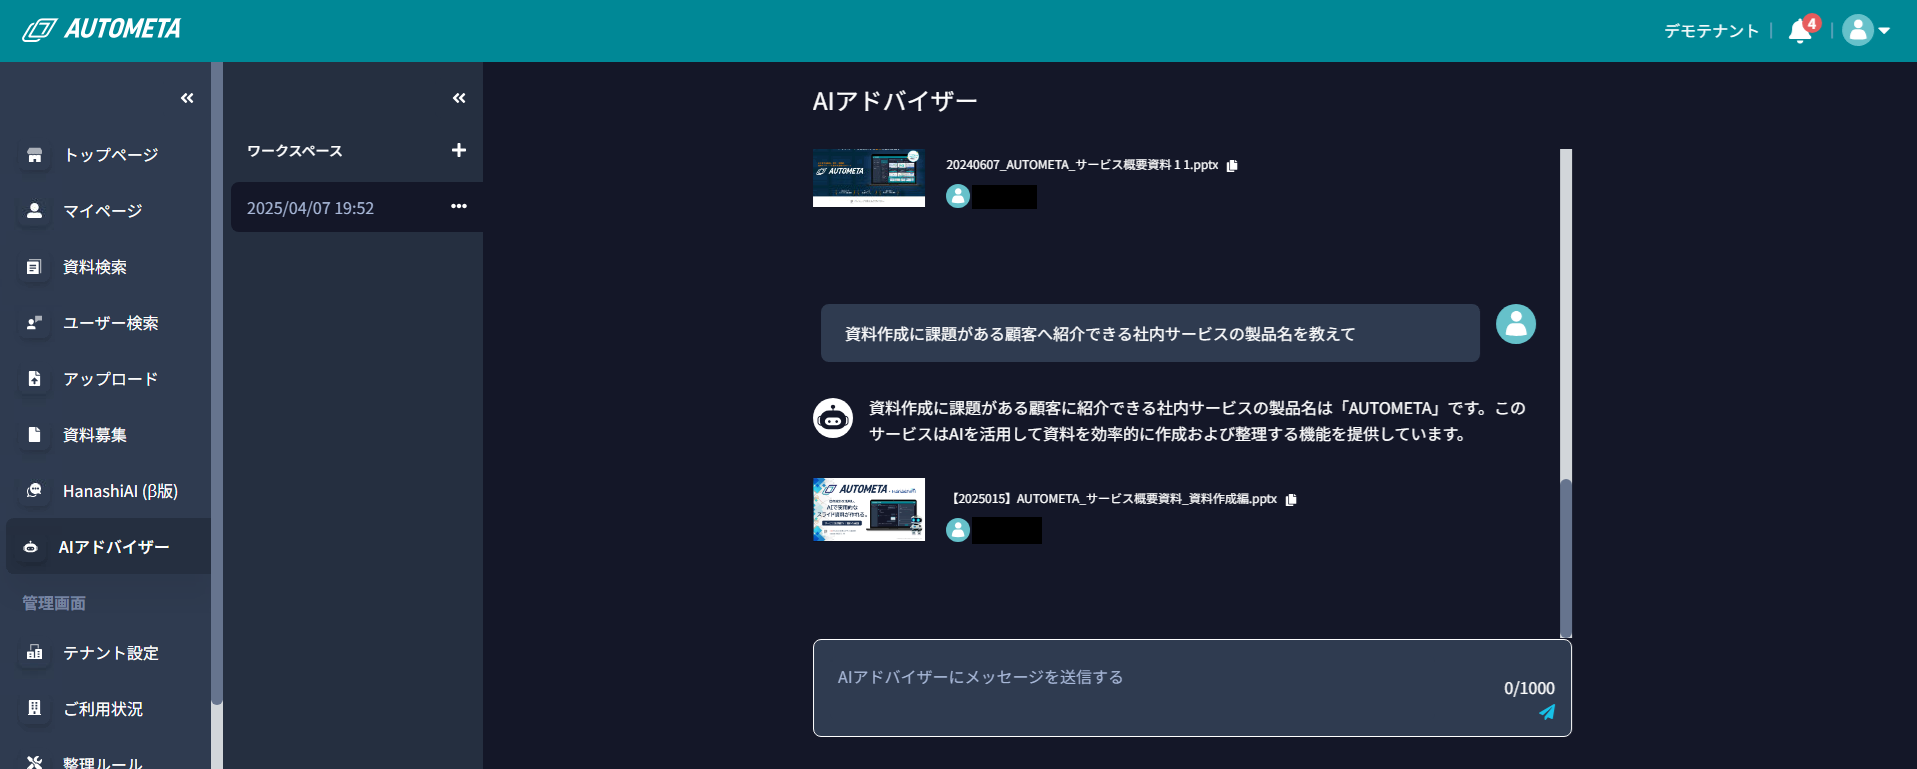Send message with paper plane icon
This screenshot has width=1917, height=769.
click(x=1547, y=712)
